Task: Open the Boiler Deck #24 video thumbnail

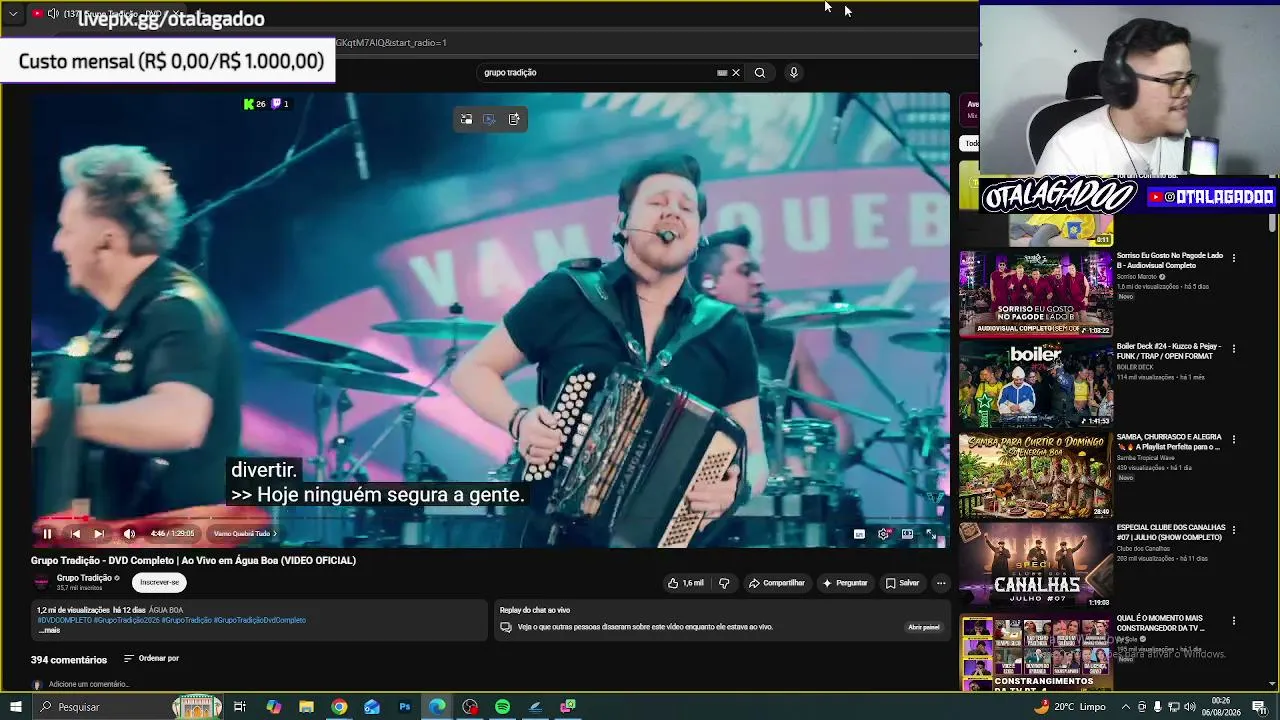Action: (1036, 384)
